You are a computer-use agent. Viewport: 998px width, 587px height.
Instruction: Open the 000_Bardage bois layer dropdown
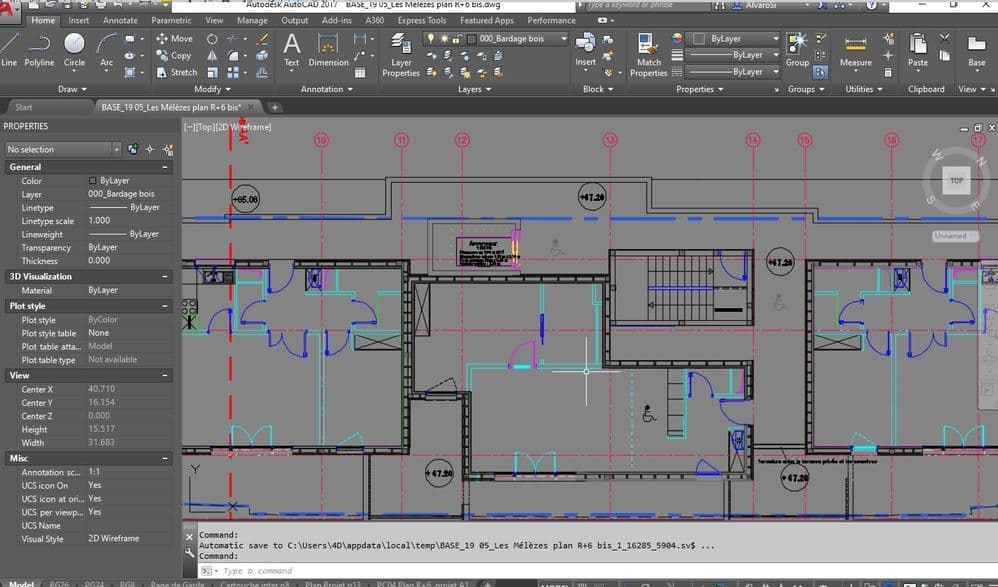click(x=564, y=39)
